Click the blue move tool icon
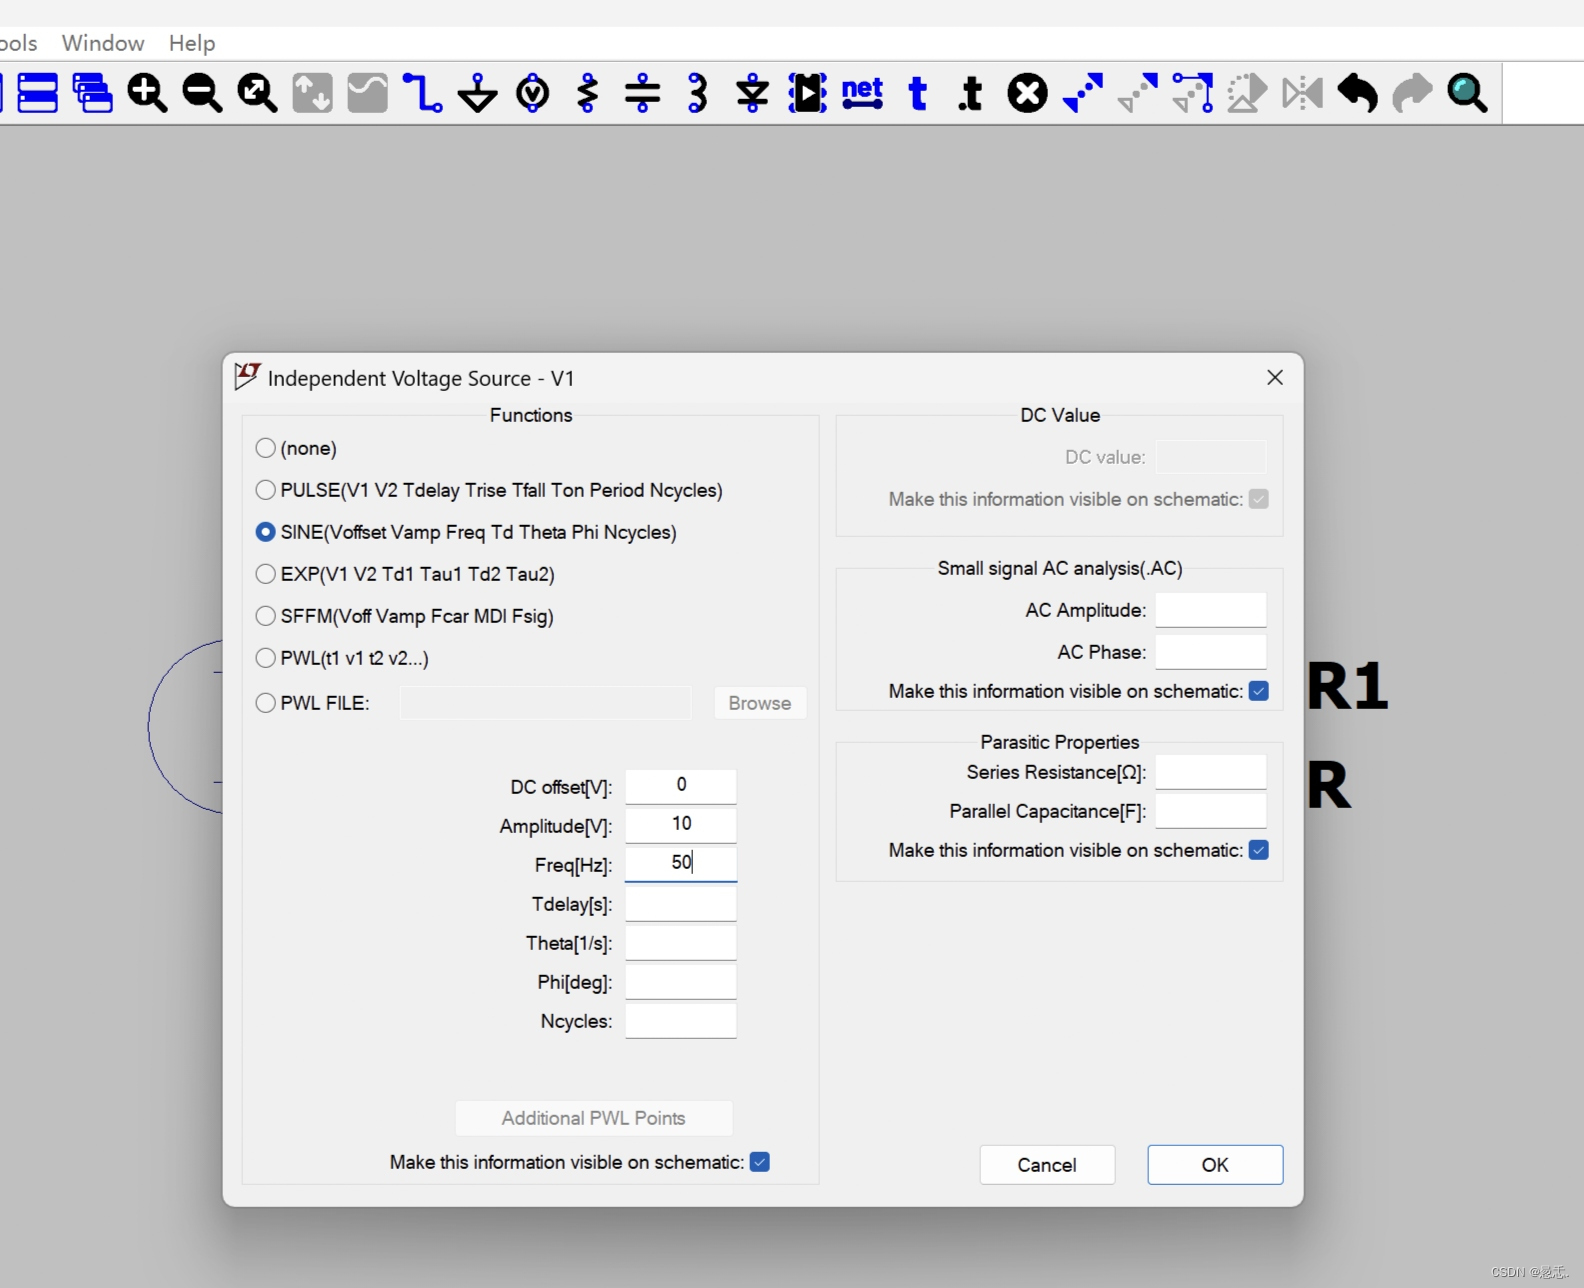Viewport: 1584px width, 1288px height. [x=1082, y=93]
